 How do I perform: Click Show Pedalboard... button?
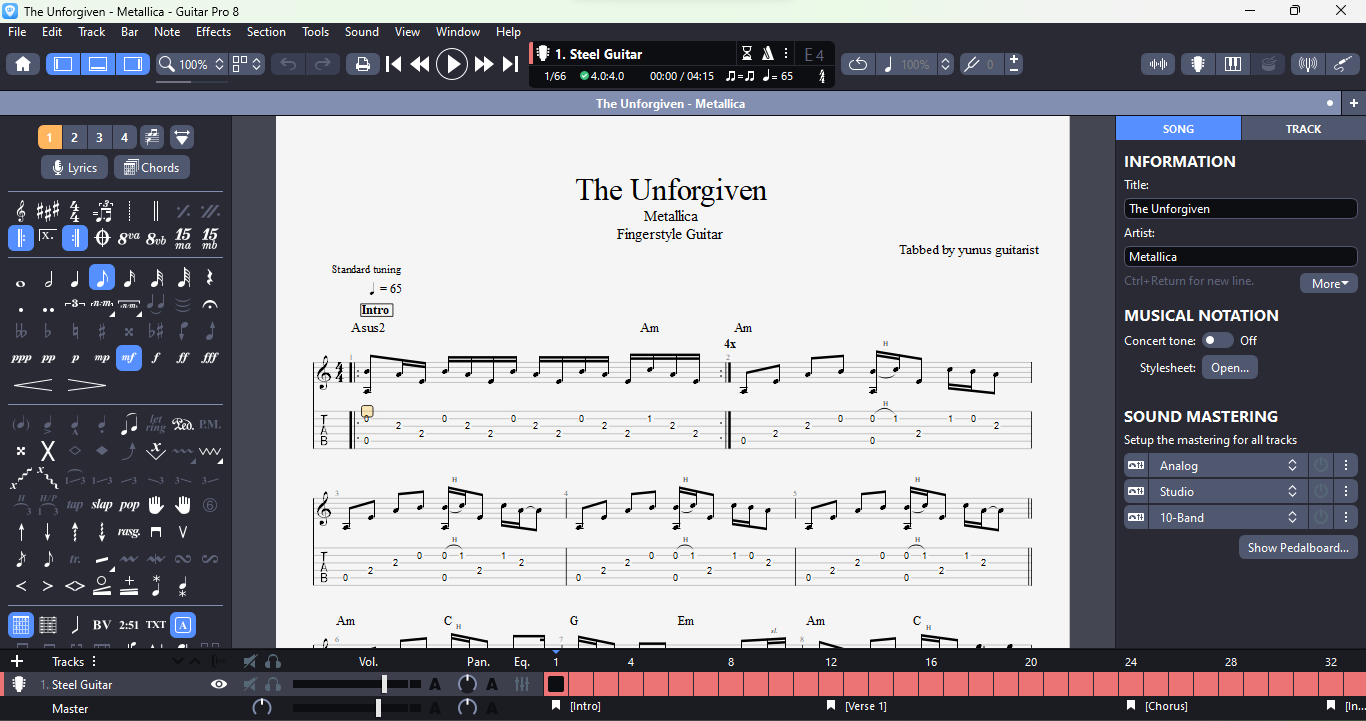(1298, 547)
